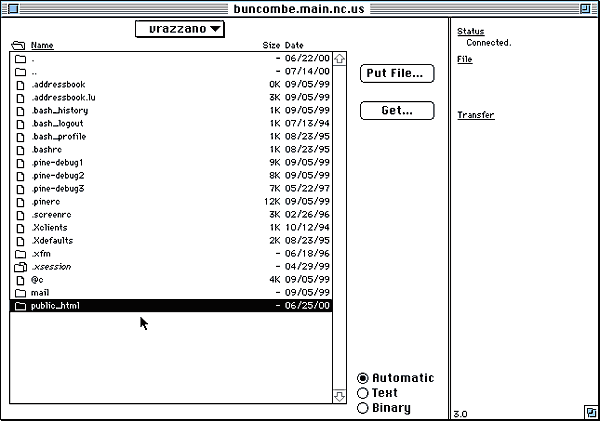600x421 pixels.
Task: Click the .bash_profile file icon
Action: coord(20,137)
